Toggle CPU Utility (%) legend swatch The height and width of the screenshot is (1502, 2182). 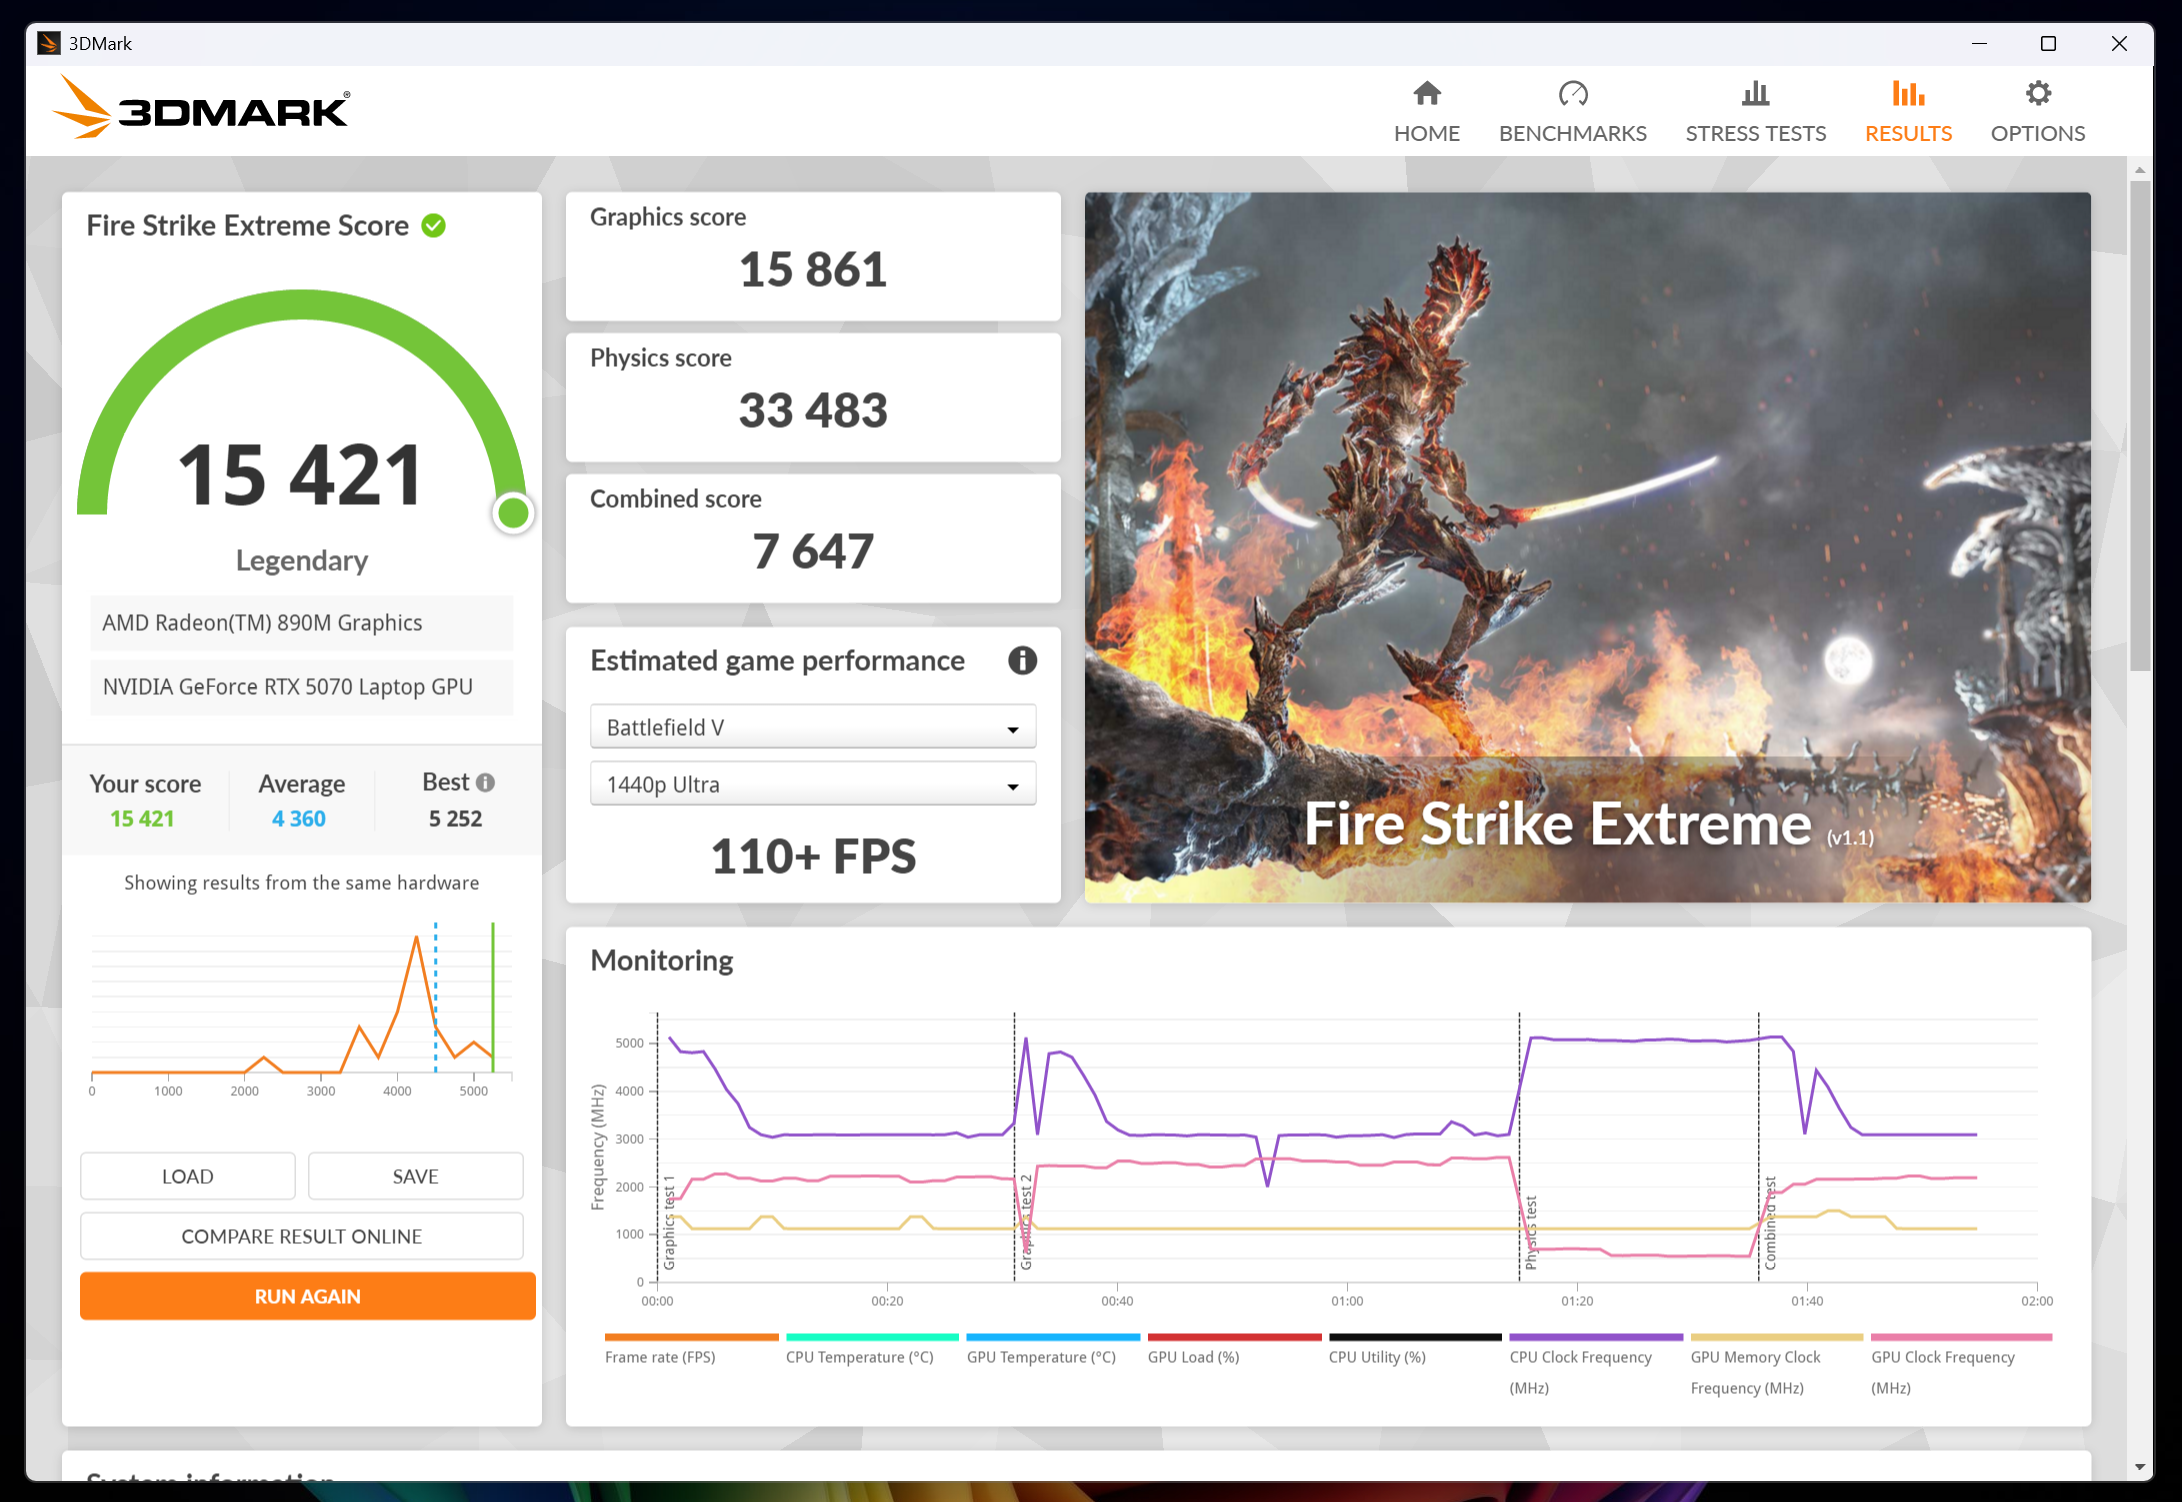(x=1415, y=1337)
